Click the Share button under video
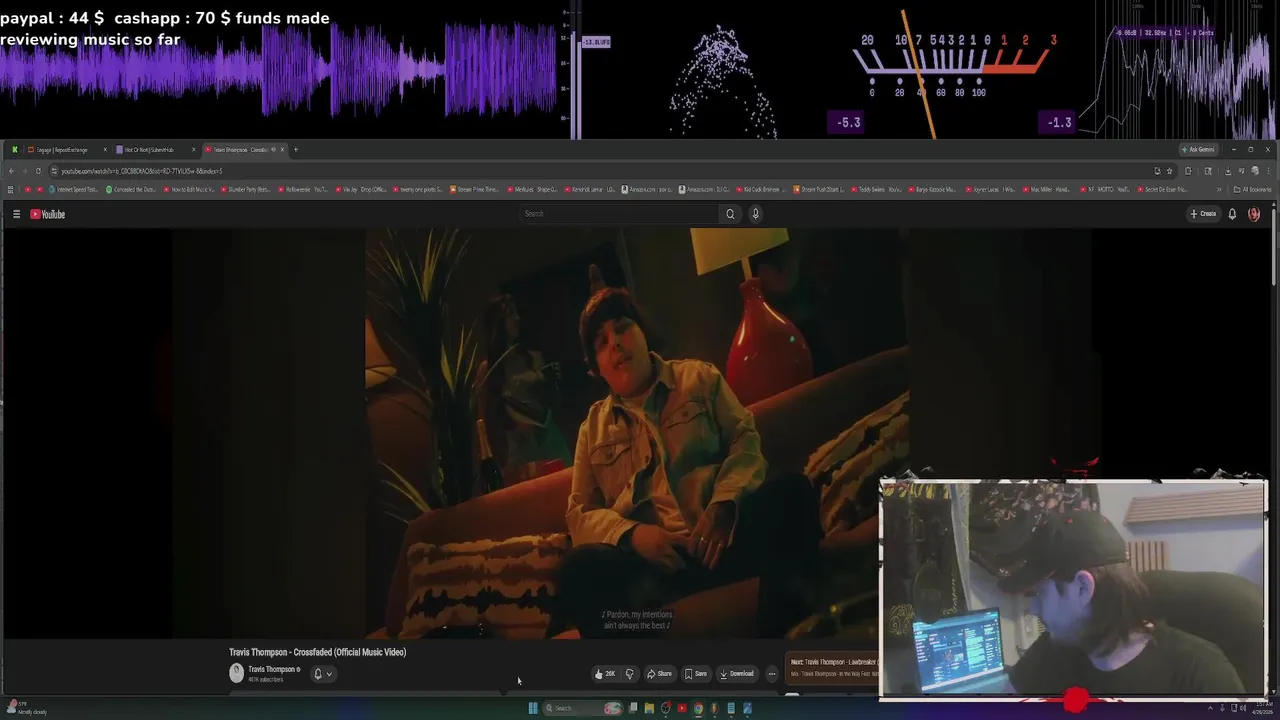This screenshot has width=1280, height=720. tap(659, 674)
